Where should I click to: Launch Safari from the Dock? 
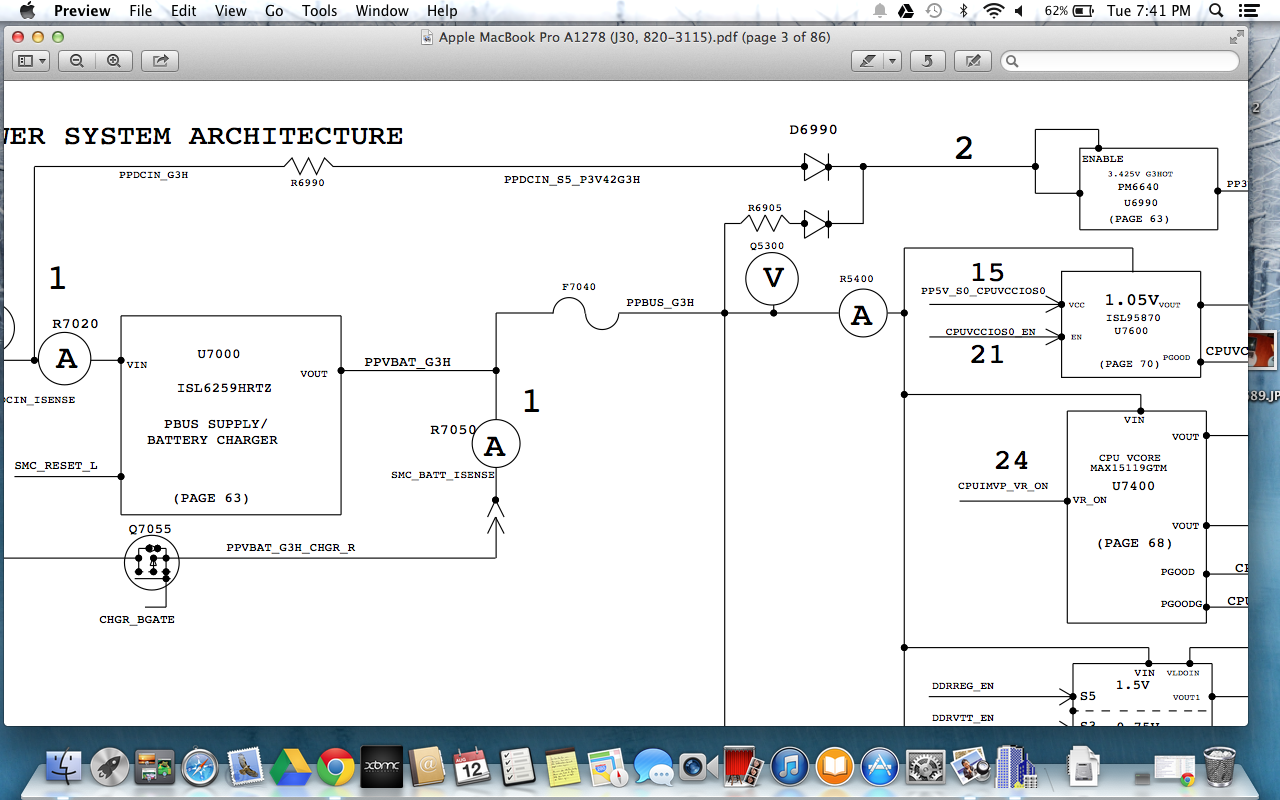(x=200, y=768)
